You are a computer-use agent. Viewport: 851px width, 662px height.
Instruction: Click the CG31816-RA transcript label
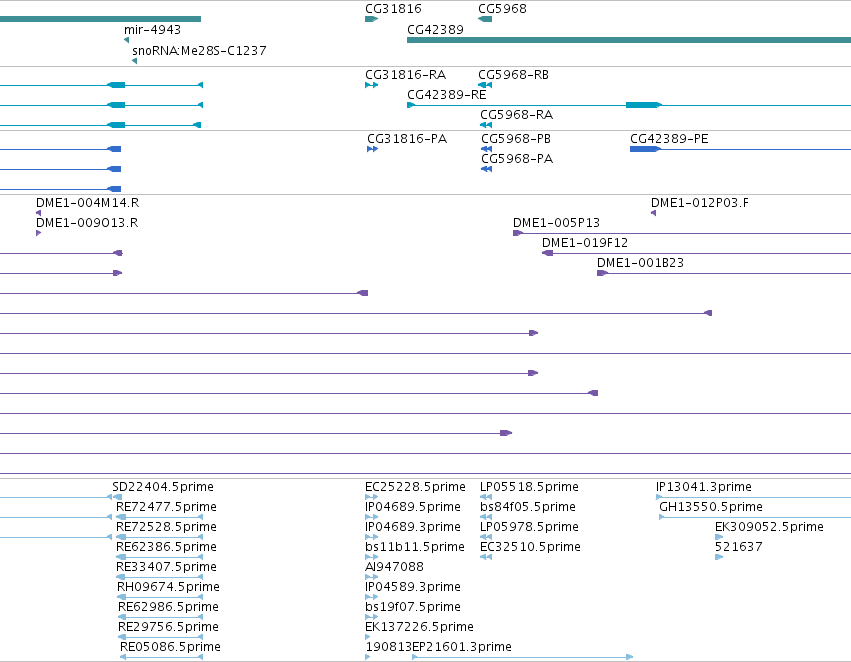point(405,75)
